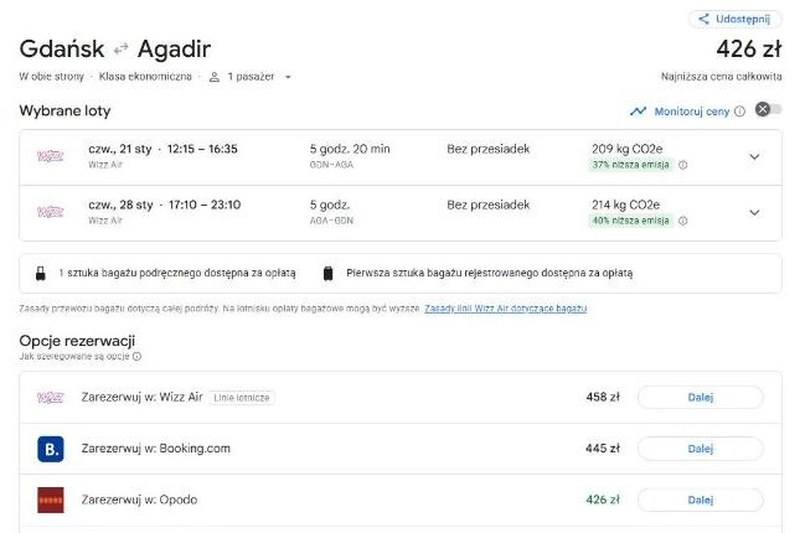Image resolution: width=800 pixels, height=533 pixels.
Task: Click Najniższa cena całkowita label
Action: coord(721,77)
